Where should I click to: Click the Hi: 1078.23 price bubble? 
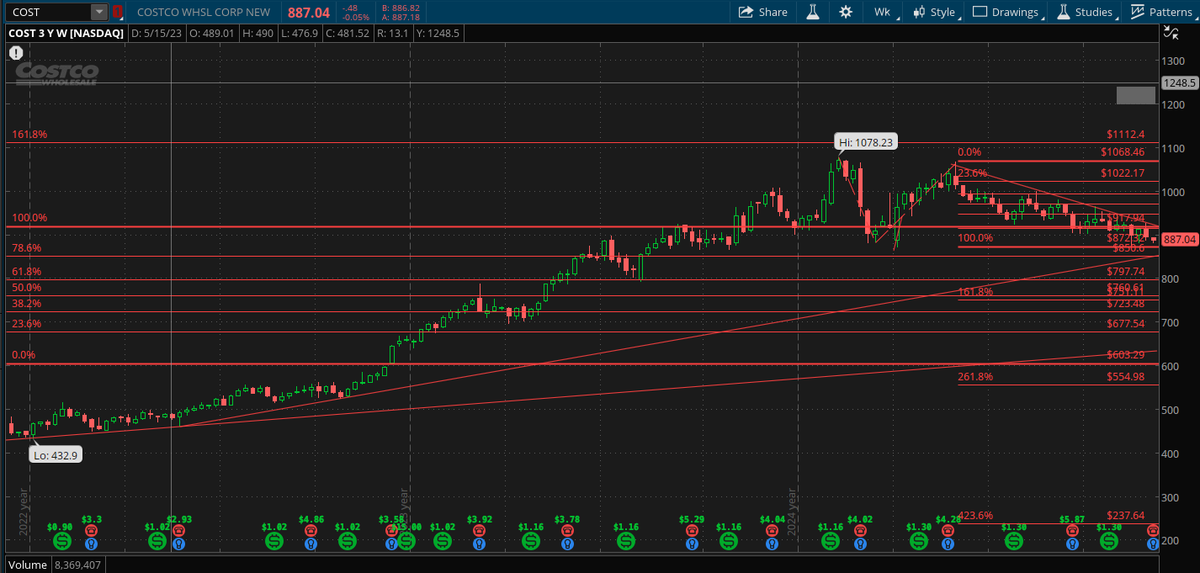point(866,143)
